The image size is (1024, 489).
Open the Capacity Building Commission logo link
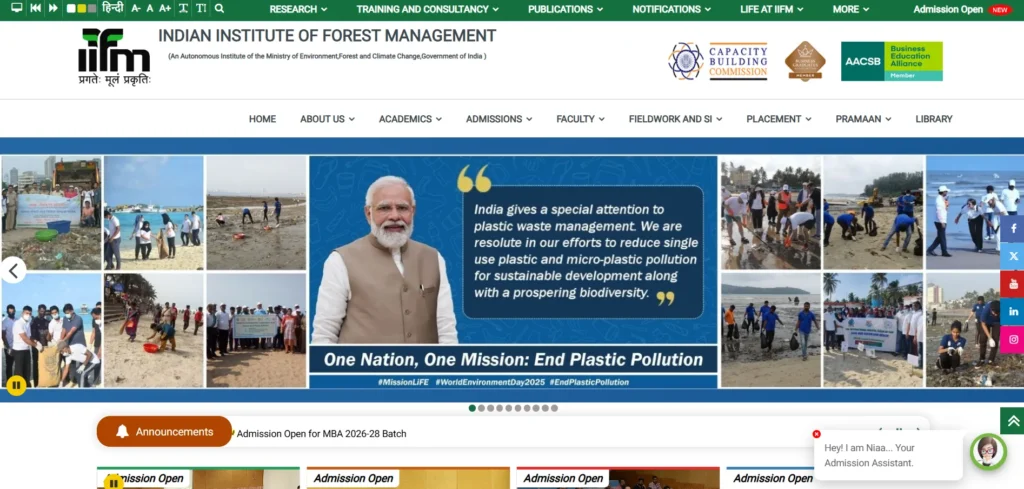(x=718, y=61)
